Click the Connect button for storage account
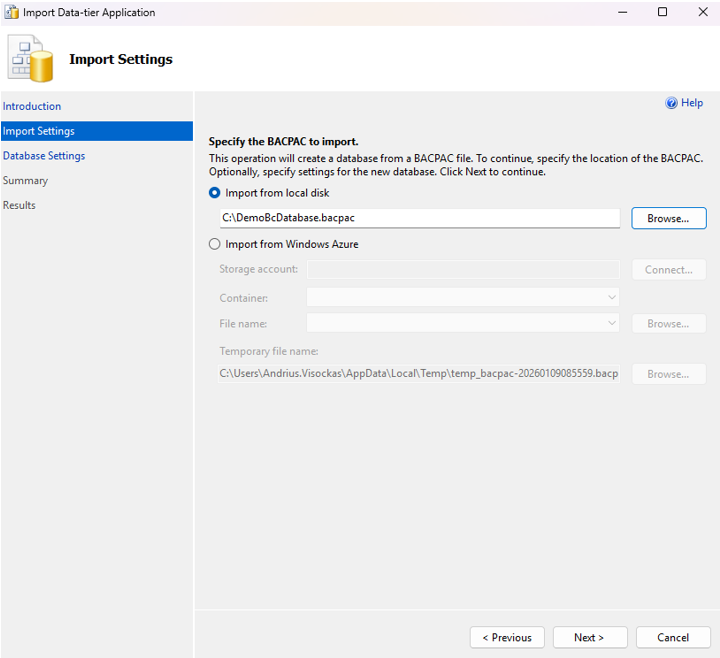Screen dimensions: 720x658 coord(668,270)
